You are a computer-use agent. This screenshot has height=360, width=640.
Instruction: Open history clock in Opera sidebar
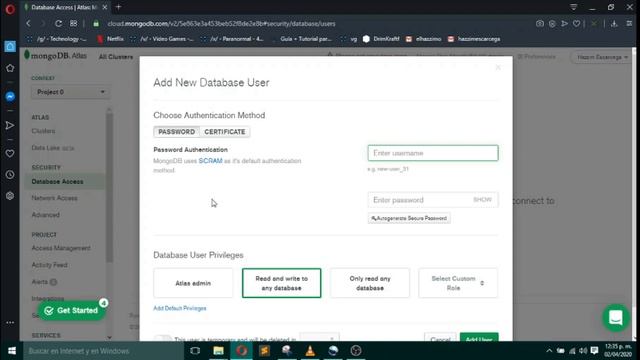pos(10,175)
